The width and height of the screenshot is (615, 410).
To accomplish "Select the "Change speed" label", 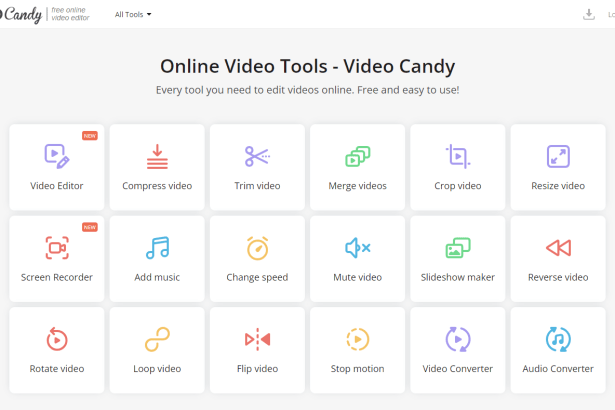I will pos(257,277).
